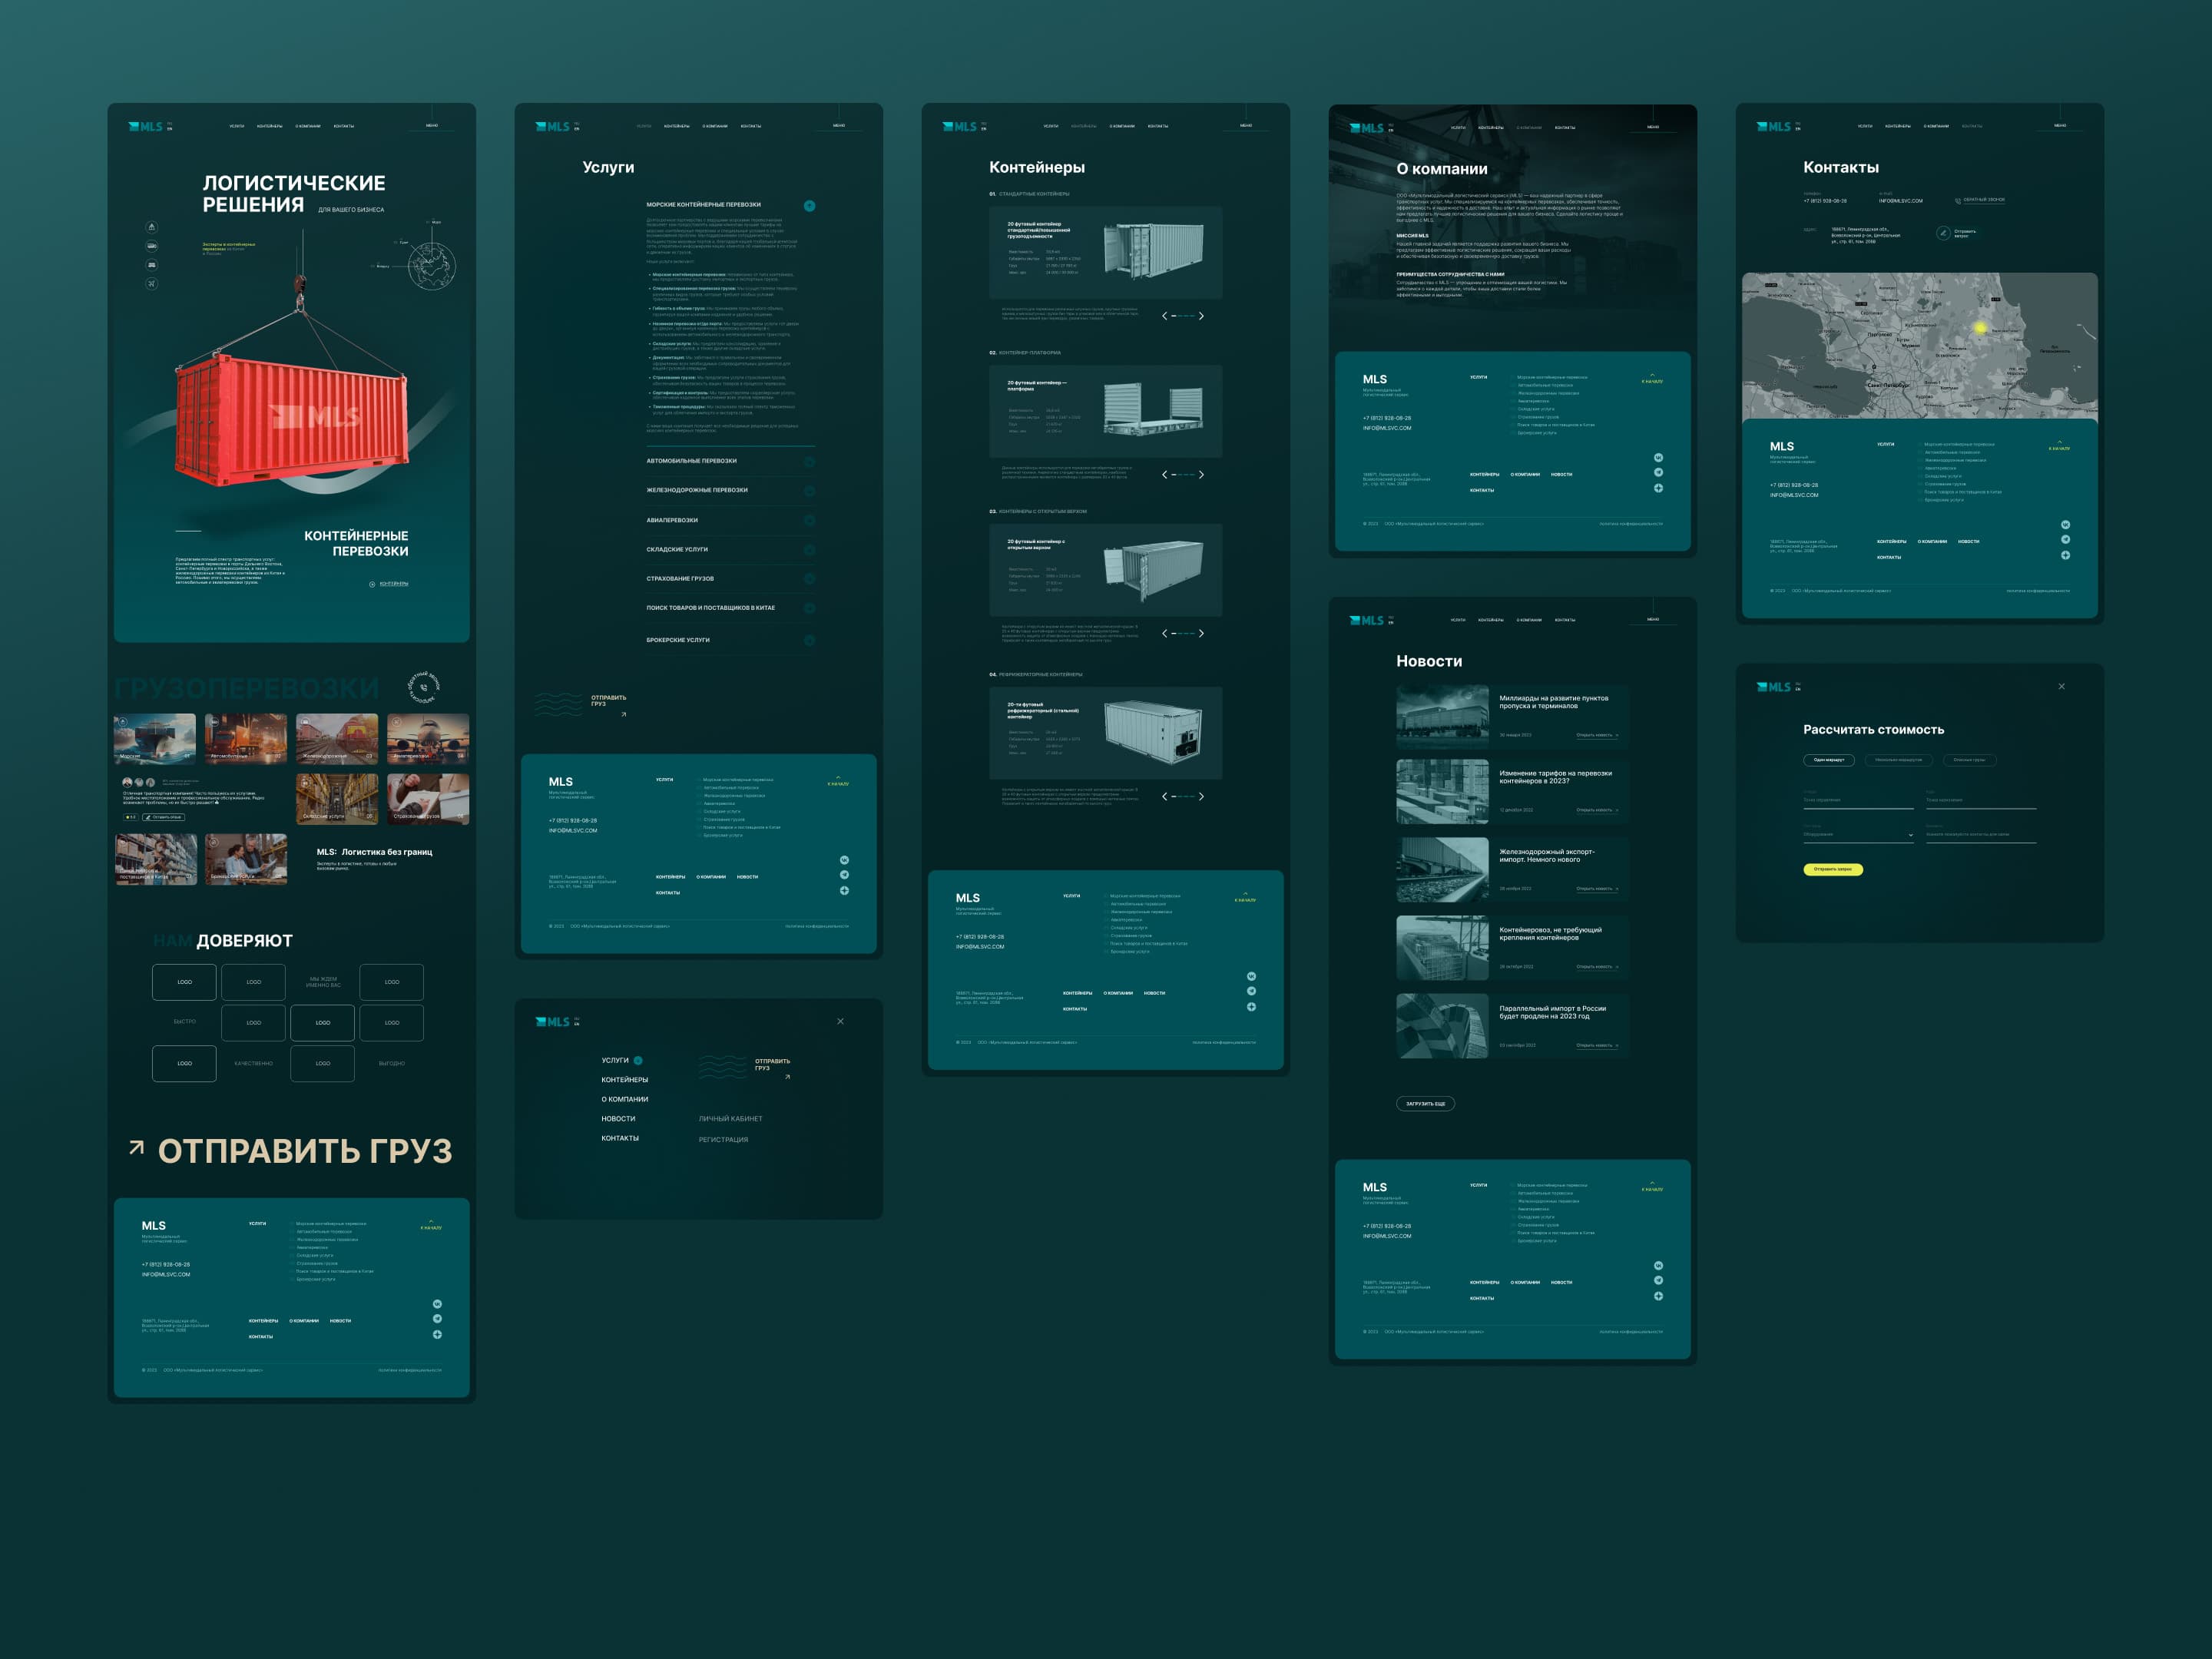Click ЗАГРУЗИТЬ ЕЩЕ on the Новости page
The image size is (2212, 1659).
pos(1425,1104)
